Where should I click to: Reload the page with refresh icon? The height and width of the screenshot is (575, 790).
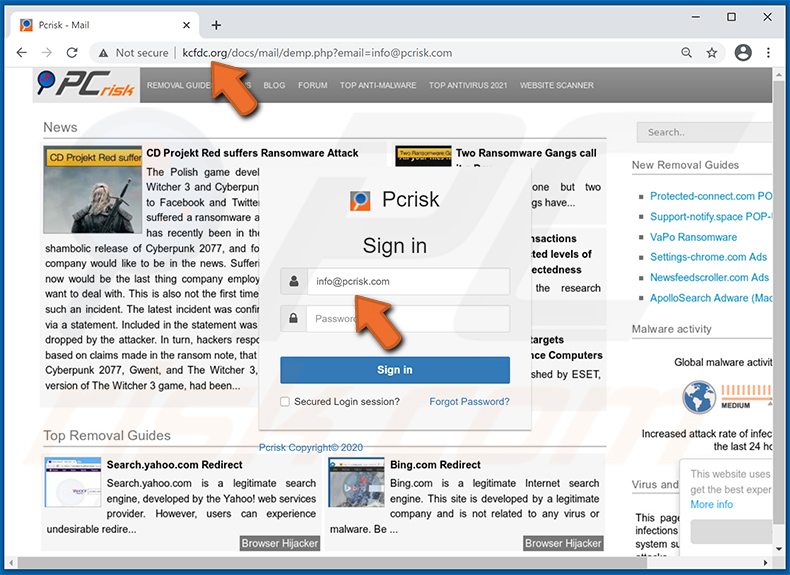click(72, 52)
